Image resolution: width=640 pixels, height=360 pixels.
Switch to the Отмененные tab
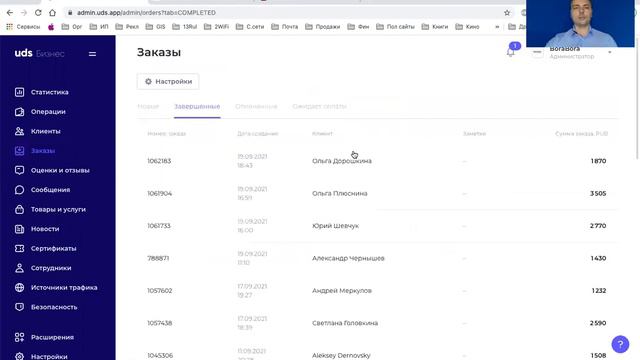(256, 107)
